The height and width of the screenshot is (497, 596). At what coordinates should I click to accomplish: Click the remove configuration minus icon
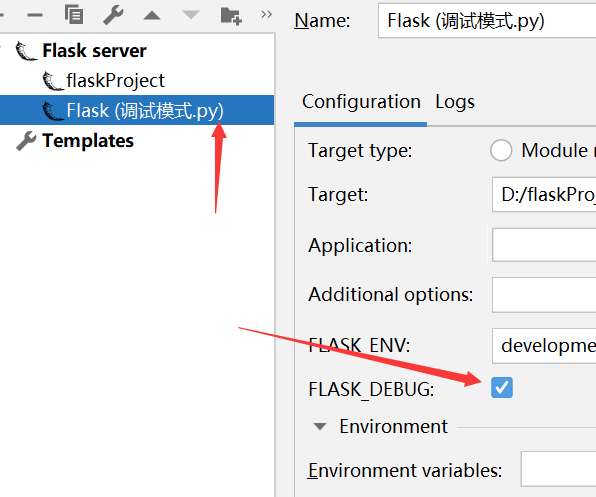point(35,16)
